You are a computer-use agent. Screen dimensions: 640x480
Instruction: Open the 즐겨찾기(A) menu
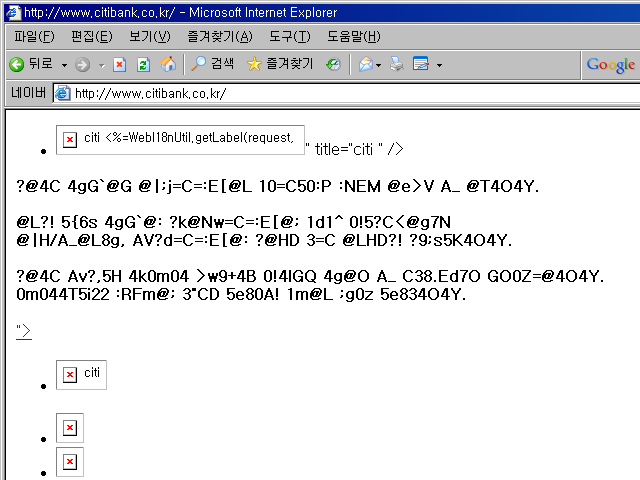[x=220, y=37]
